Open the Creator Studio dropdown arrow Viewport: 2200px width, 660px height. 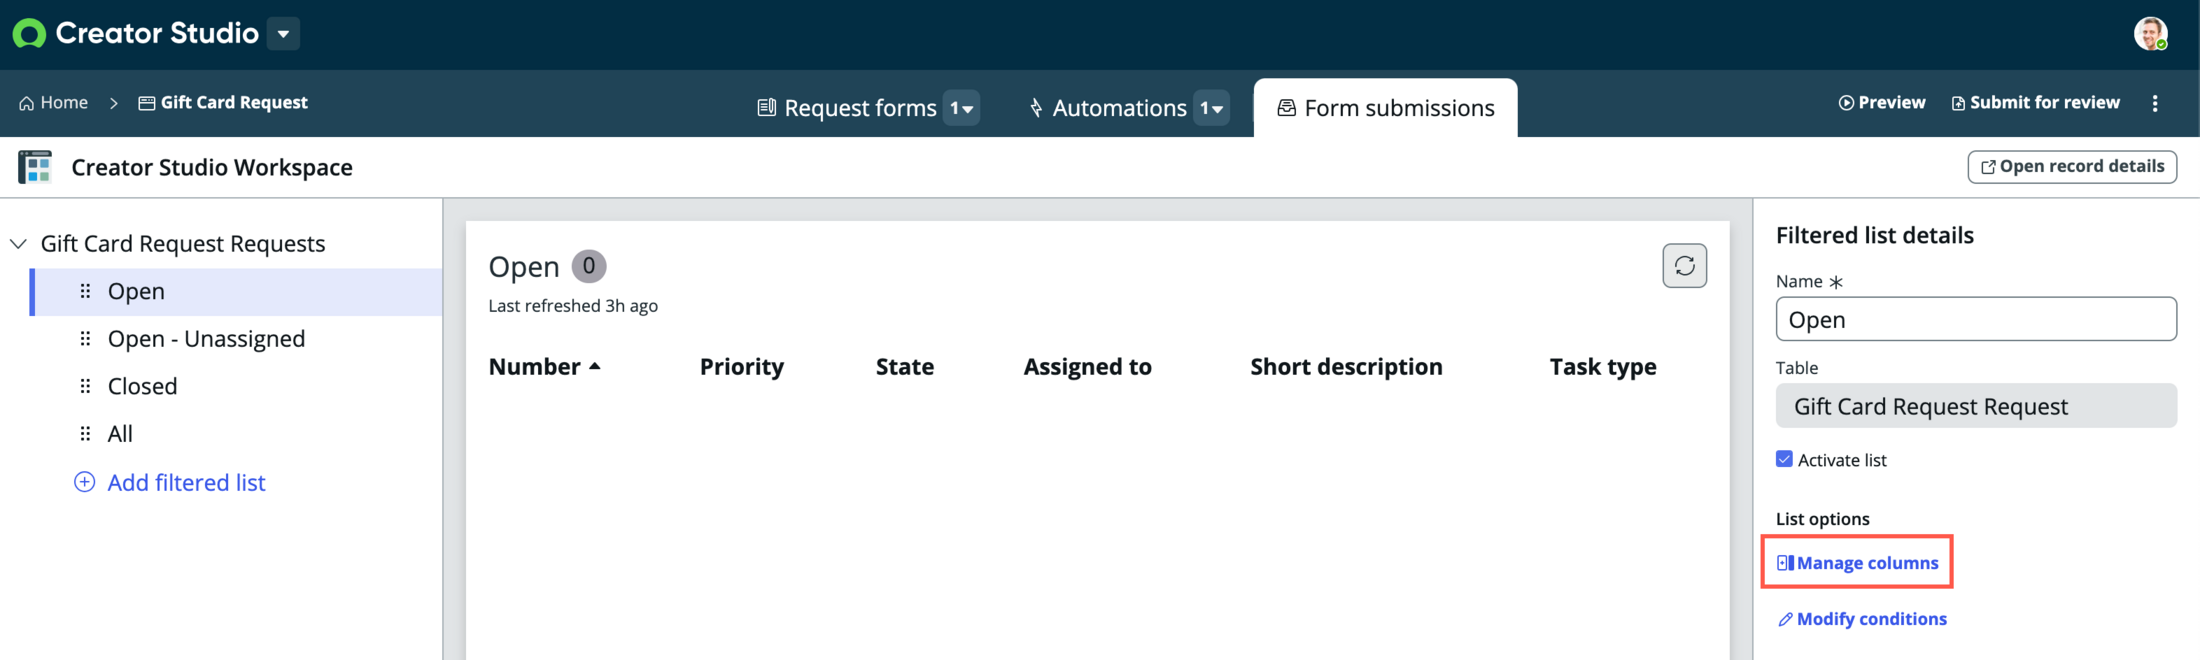pos(284,34)
